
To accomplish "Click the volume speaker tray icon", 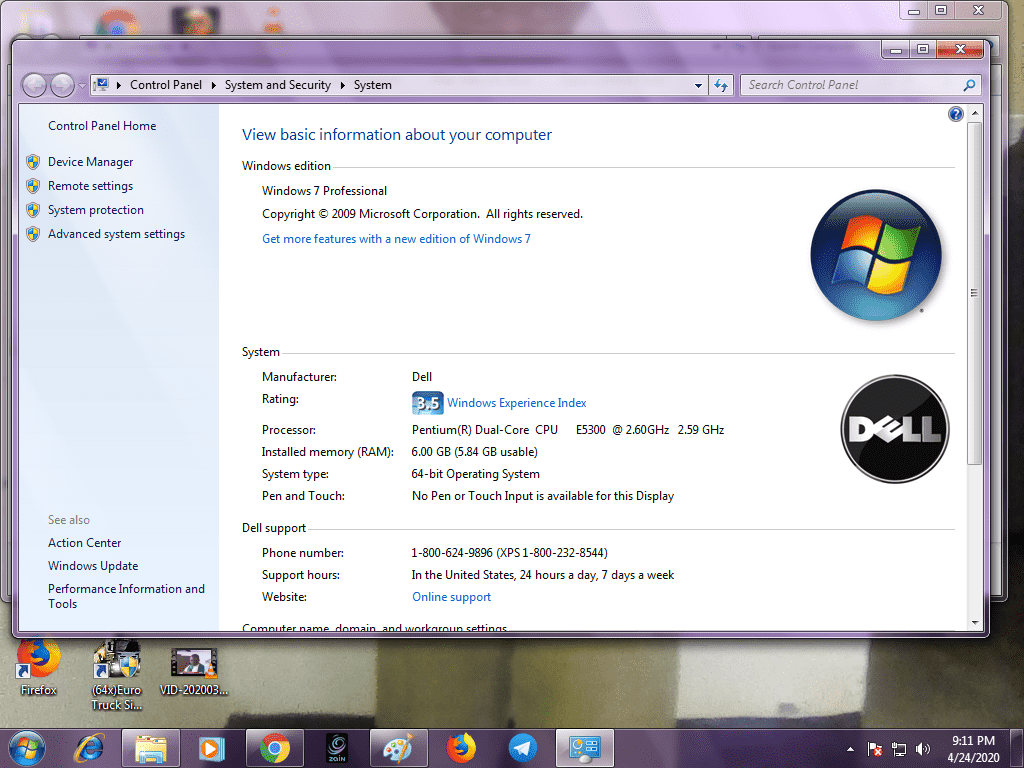I will click(x=923, y=749).
